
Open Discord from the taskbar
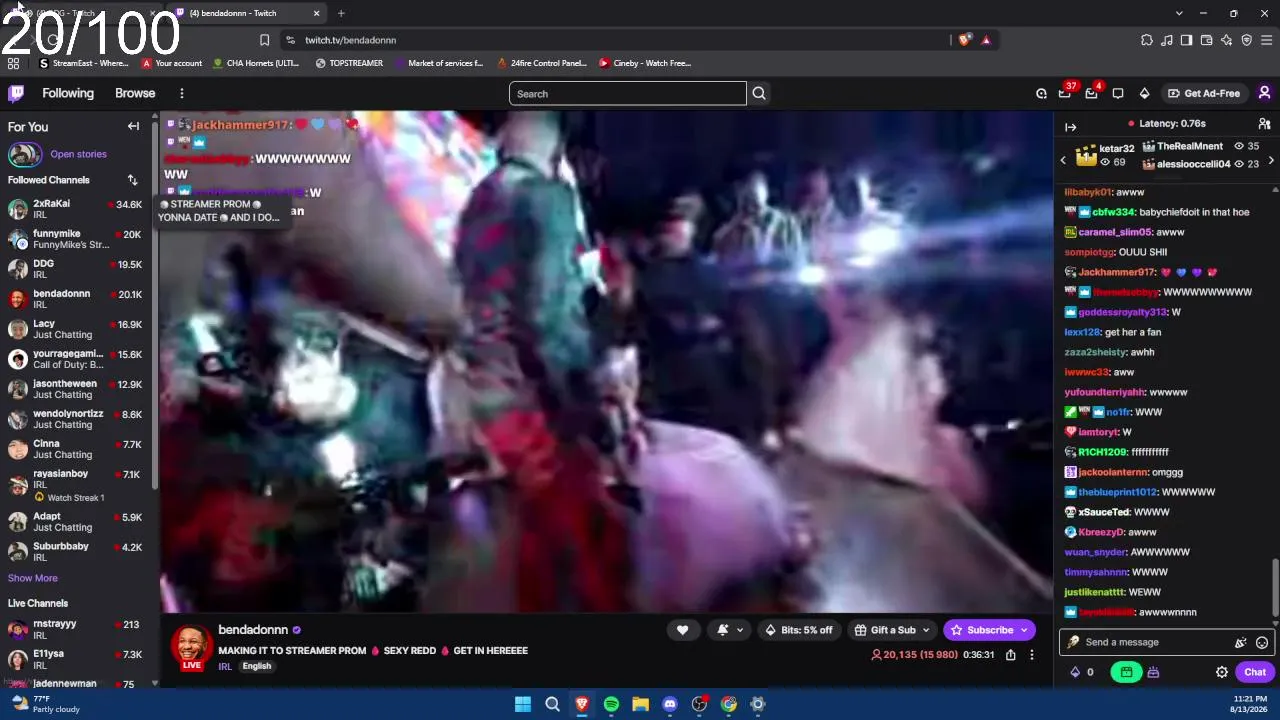click(670, 704)
